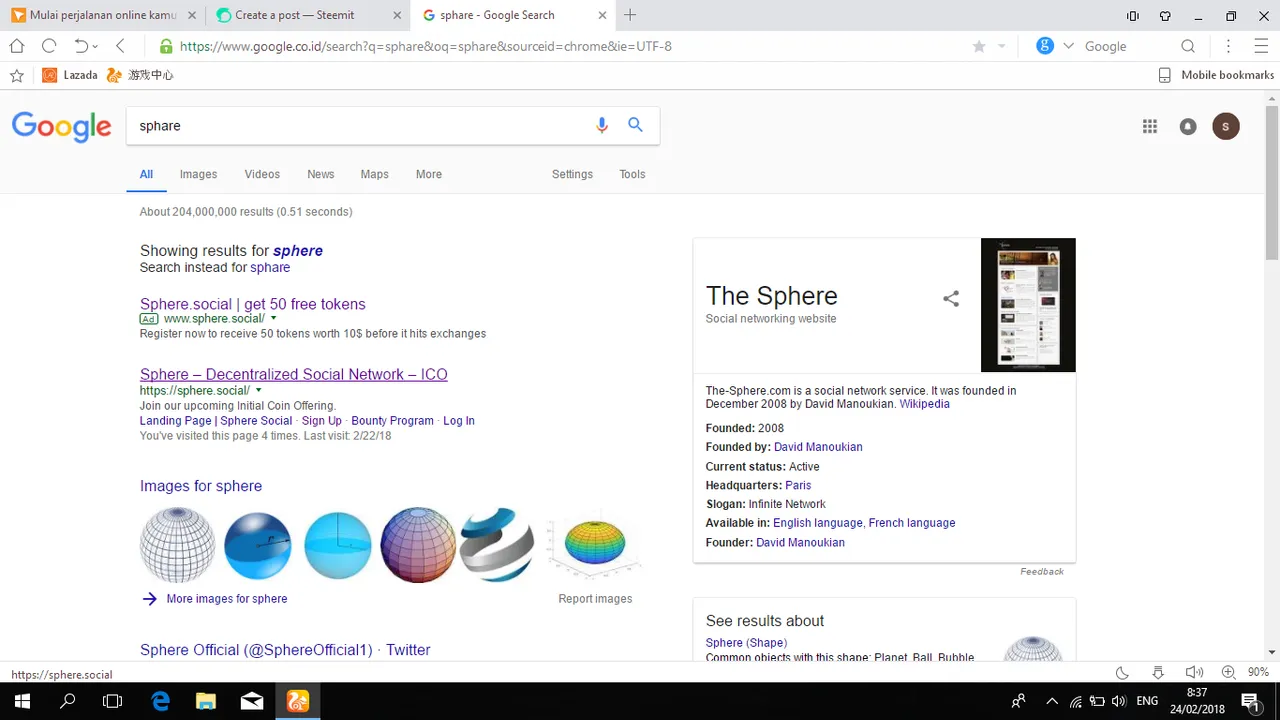Click the 90% zoom level
The image size is (1280, 720).
(x=1259, y=673)
